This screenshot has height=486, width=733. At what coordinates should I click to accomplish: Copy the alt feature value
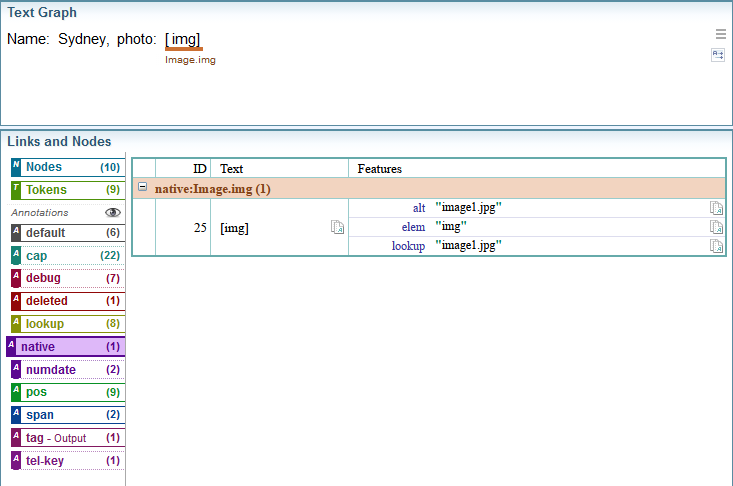(x=716, y=208)
